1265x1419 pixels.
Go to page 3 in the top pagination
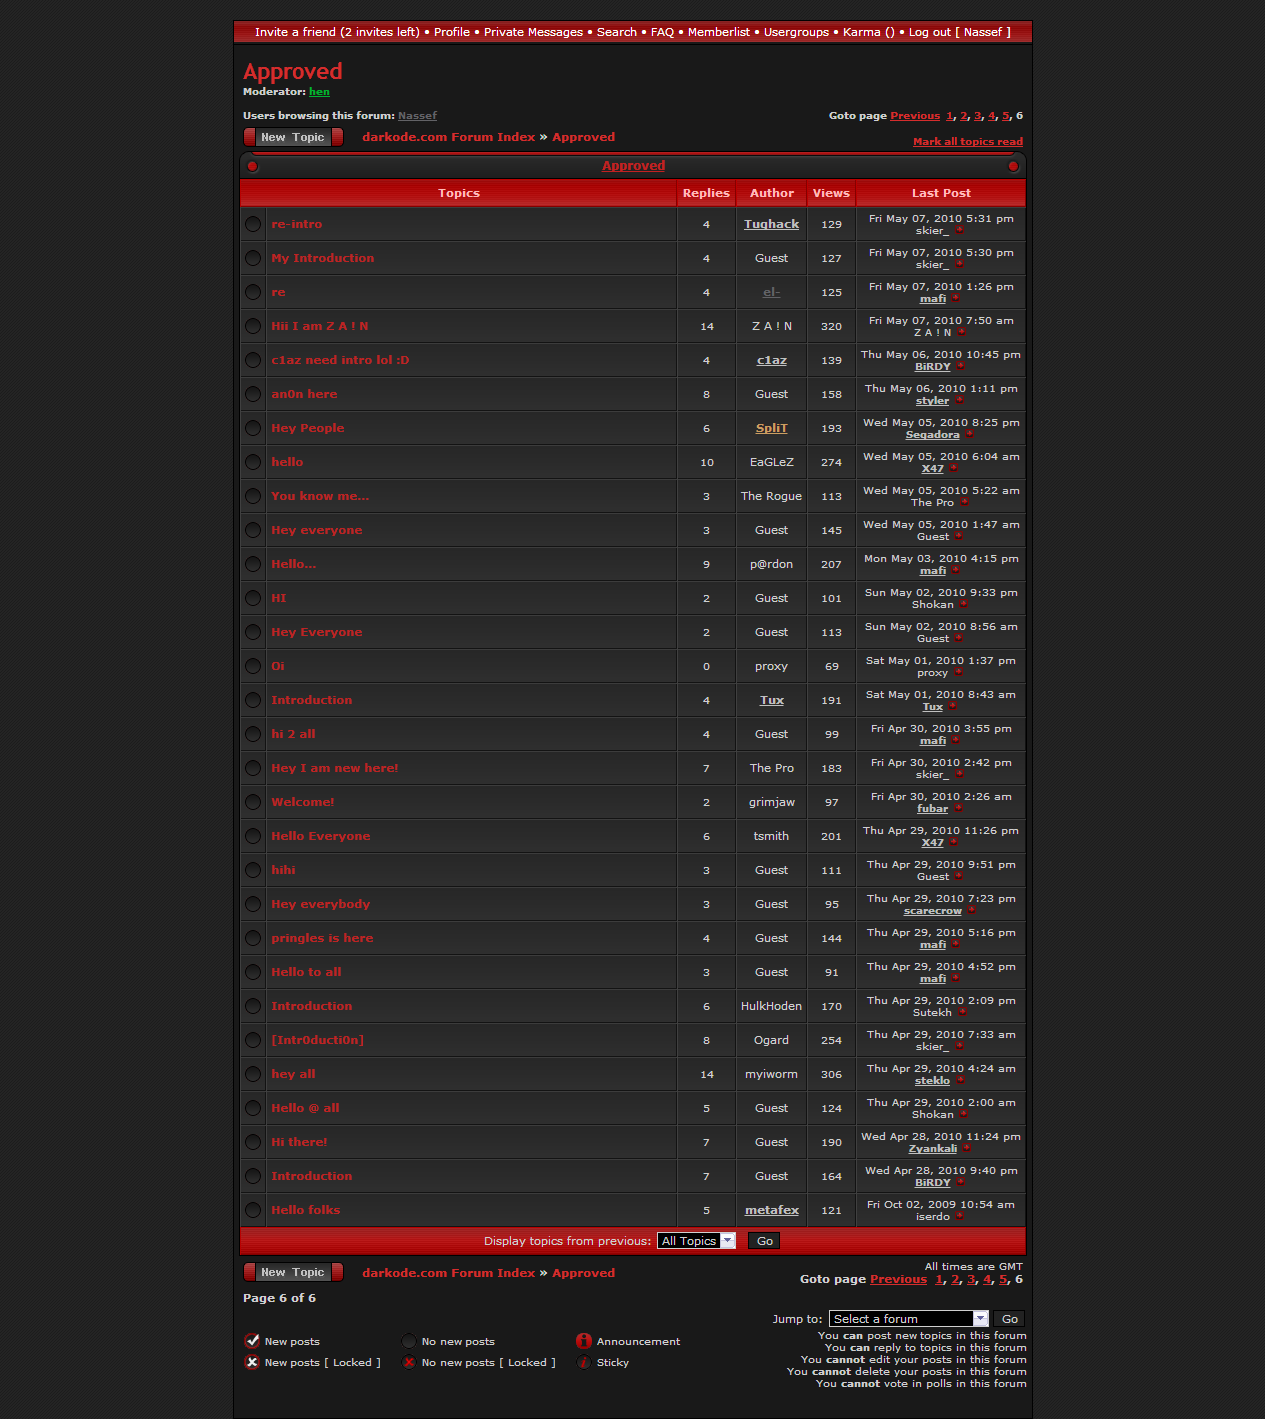click(977, 116)
